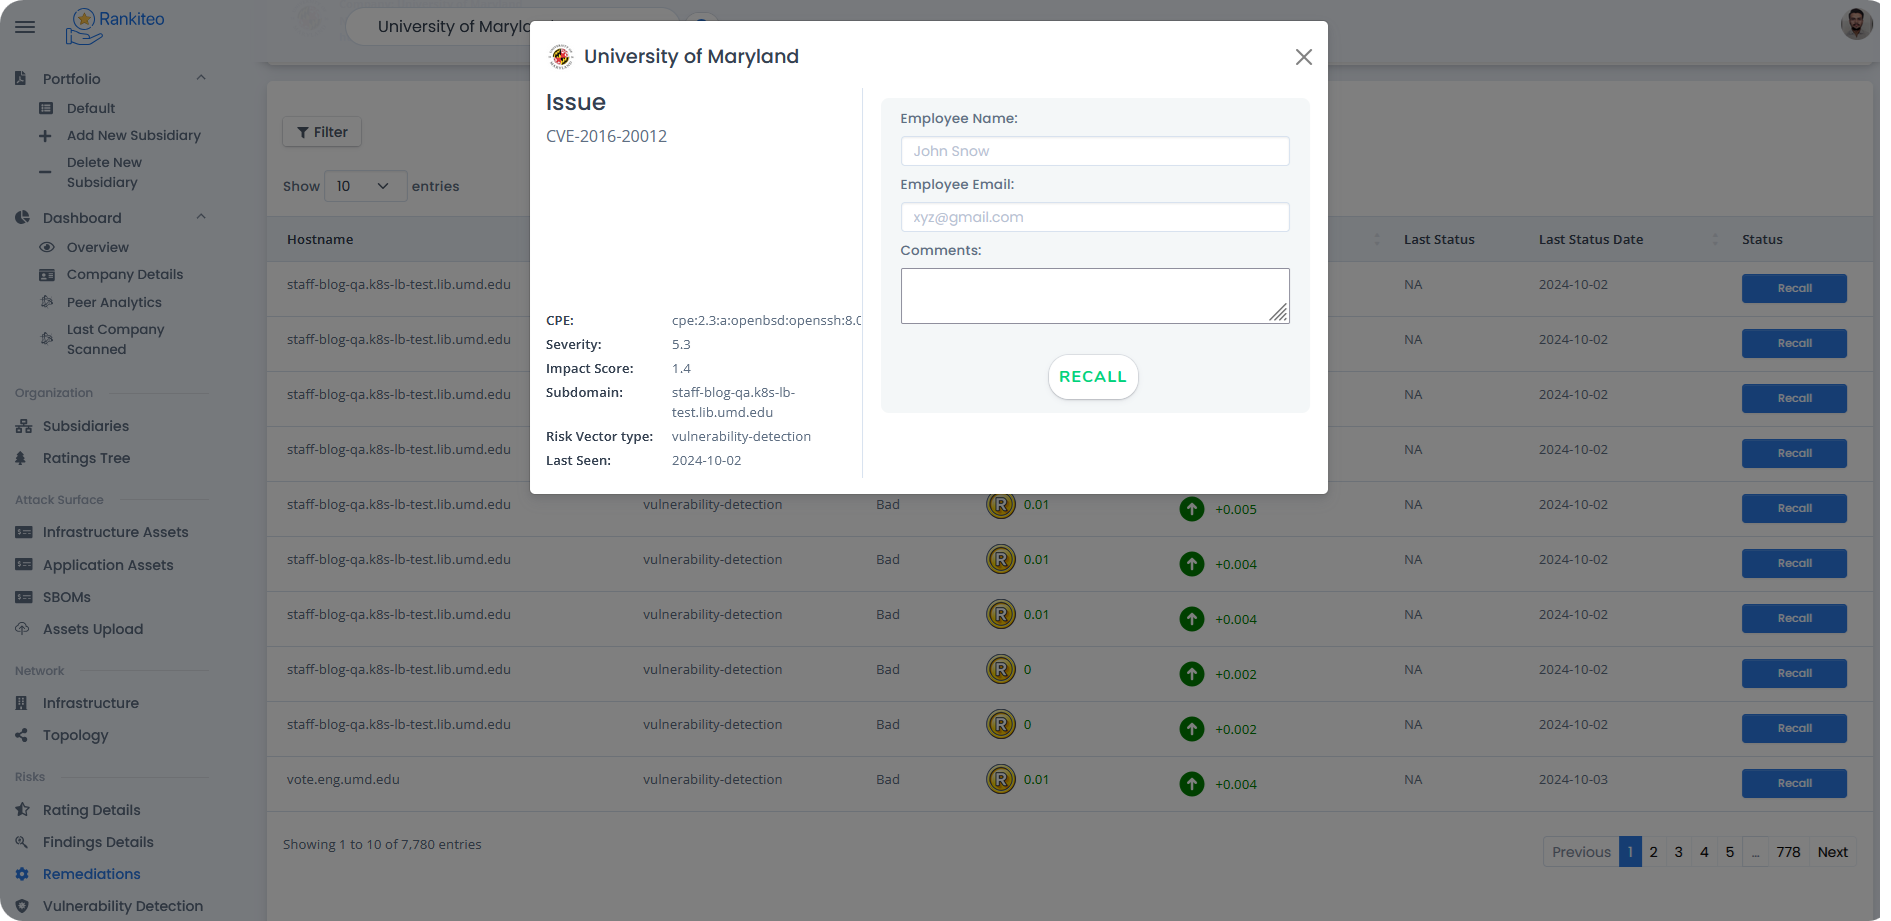
Task: Click the SBOMs sidebar icon
Action: (x=23, y=597)
